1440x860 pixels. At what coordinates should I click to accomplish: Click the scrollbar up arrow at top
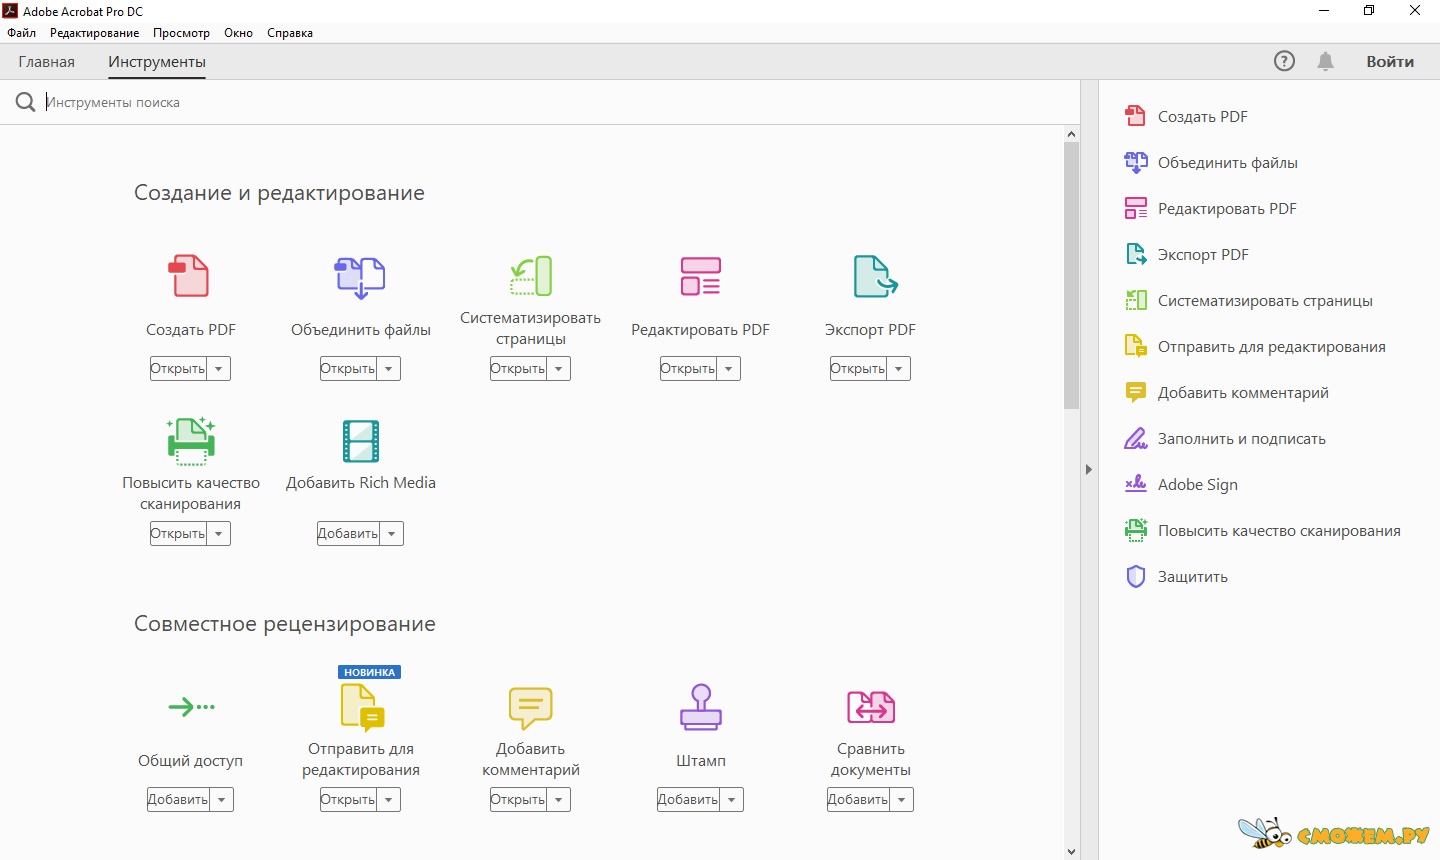(x=1071, y=134)
